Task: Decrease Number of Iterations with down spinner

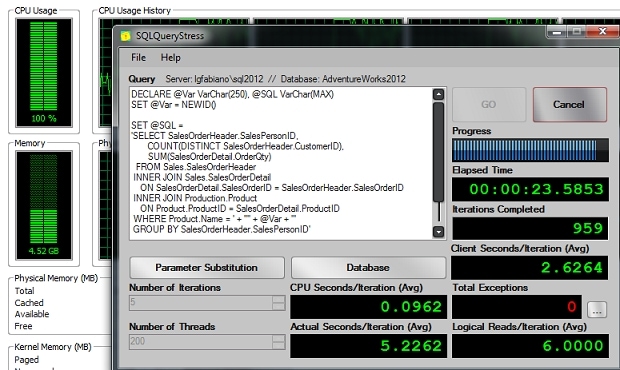Action: click(278, 306)
